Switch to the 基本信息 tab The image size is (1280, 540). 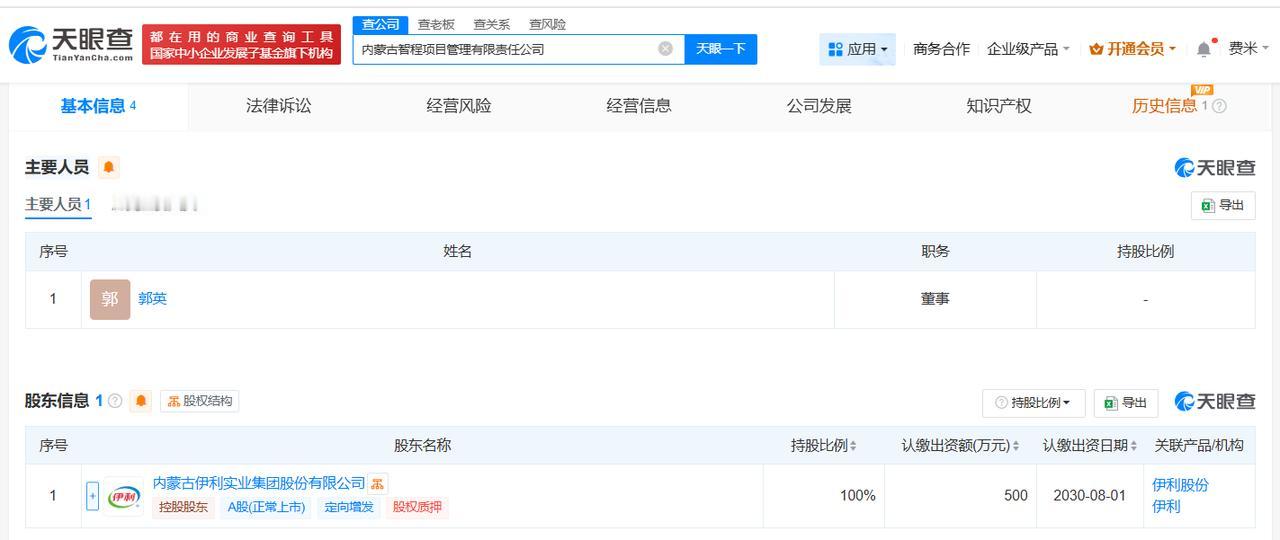[98, 106]
